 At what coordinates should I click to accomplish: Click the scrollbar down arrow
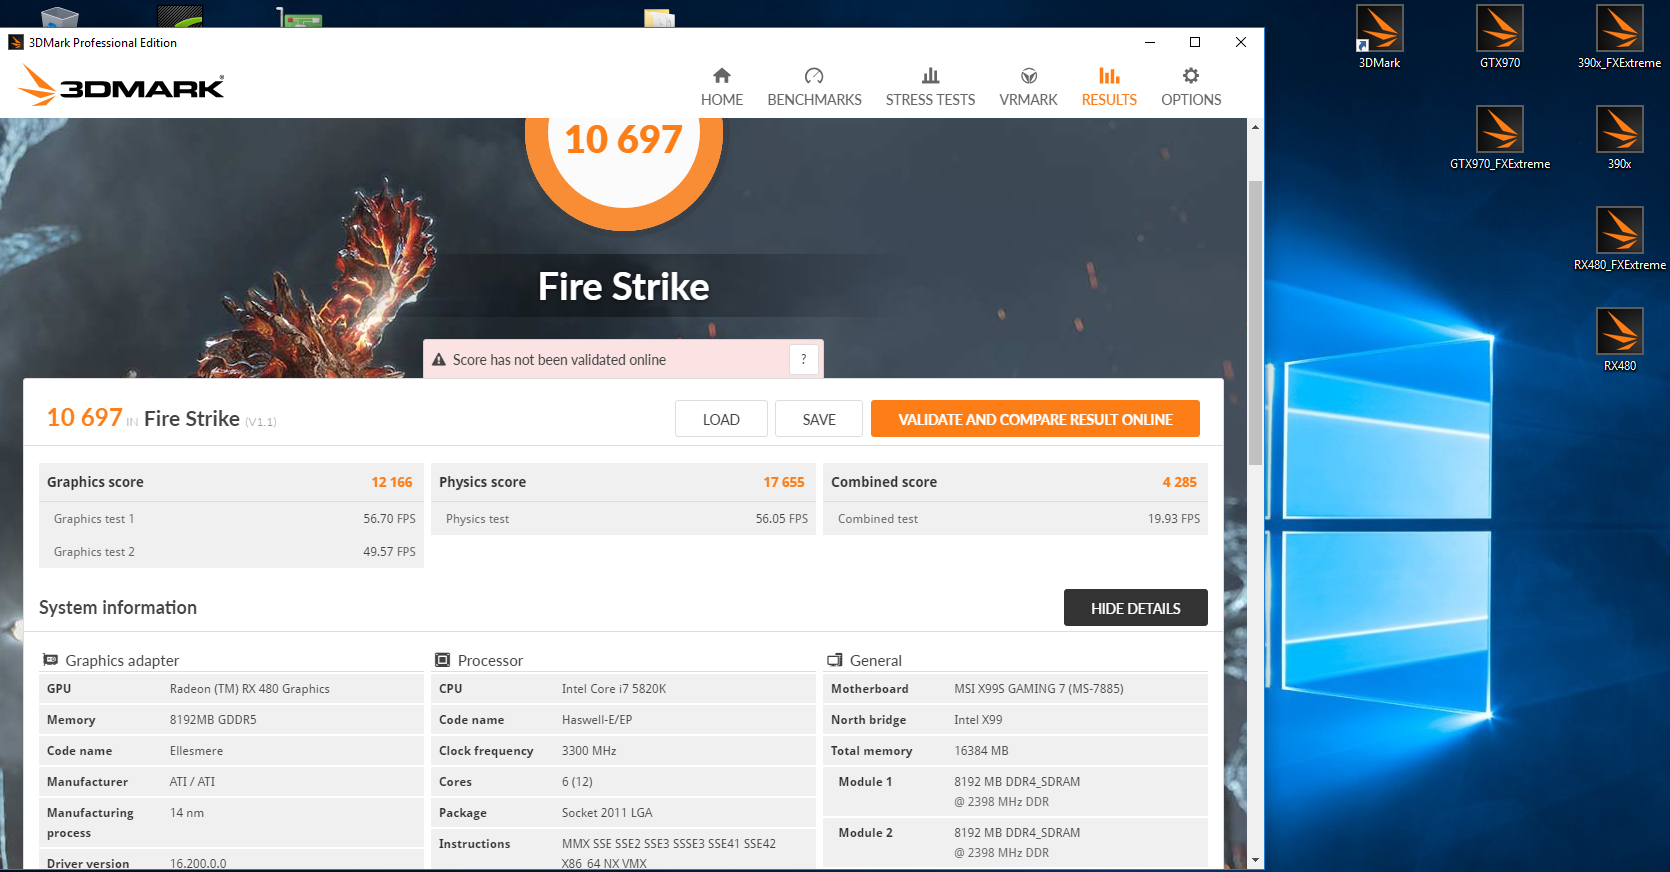coord(1255,859)
